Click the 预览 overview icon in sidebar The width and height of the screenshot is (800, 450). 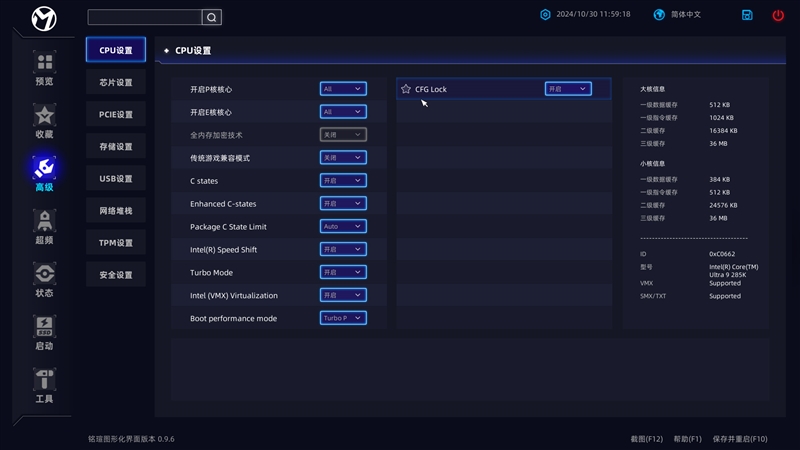click(44, 64)
